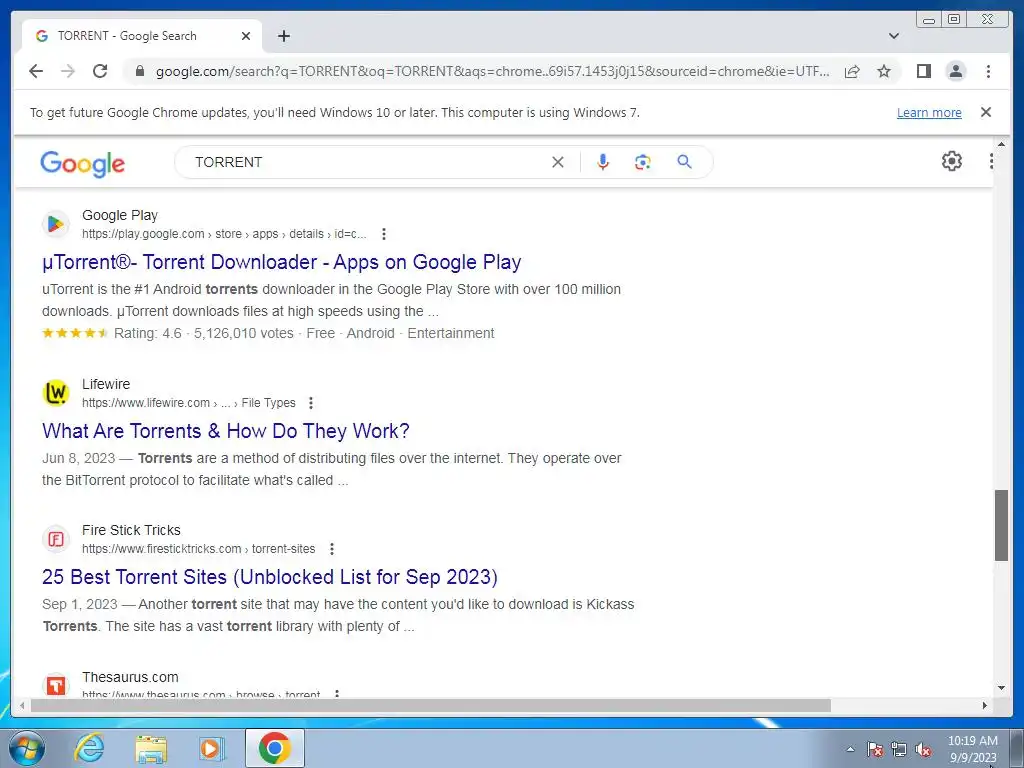Open 25 Best Torrent Sites link
This screenshot has height=768, width=1024.
270,577
